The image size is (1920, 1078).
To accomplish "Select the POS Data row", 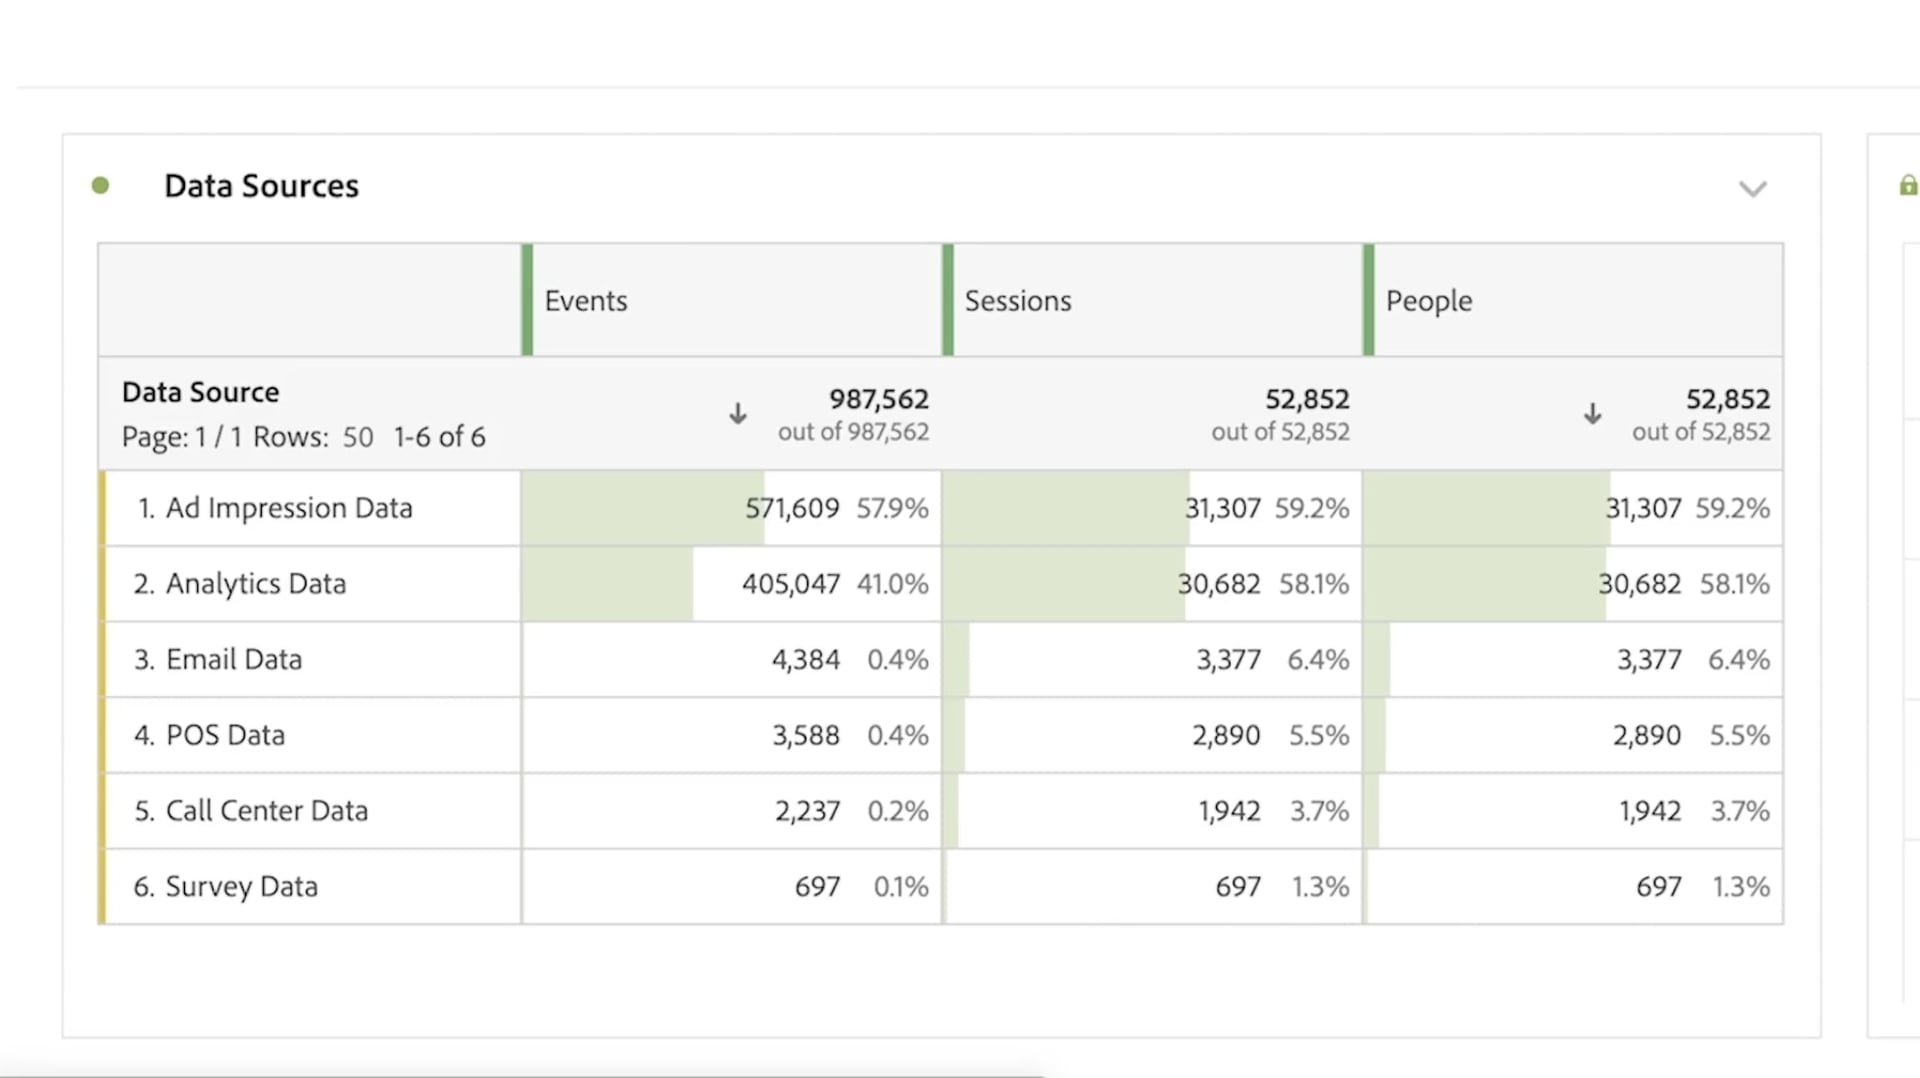I will [225, 735].
